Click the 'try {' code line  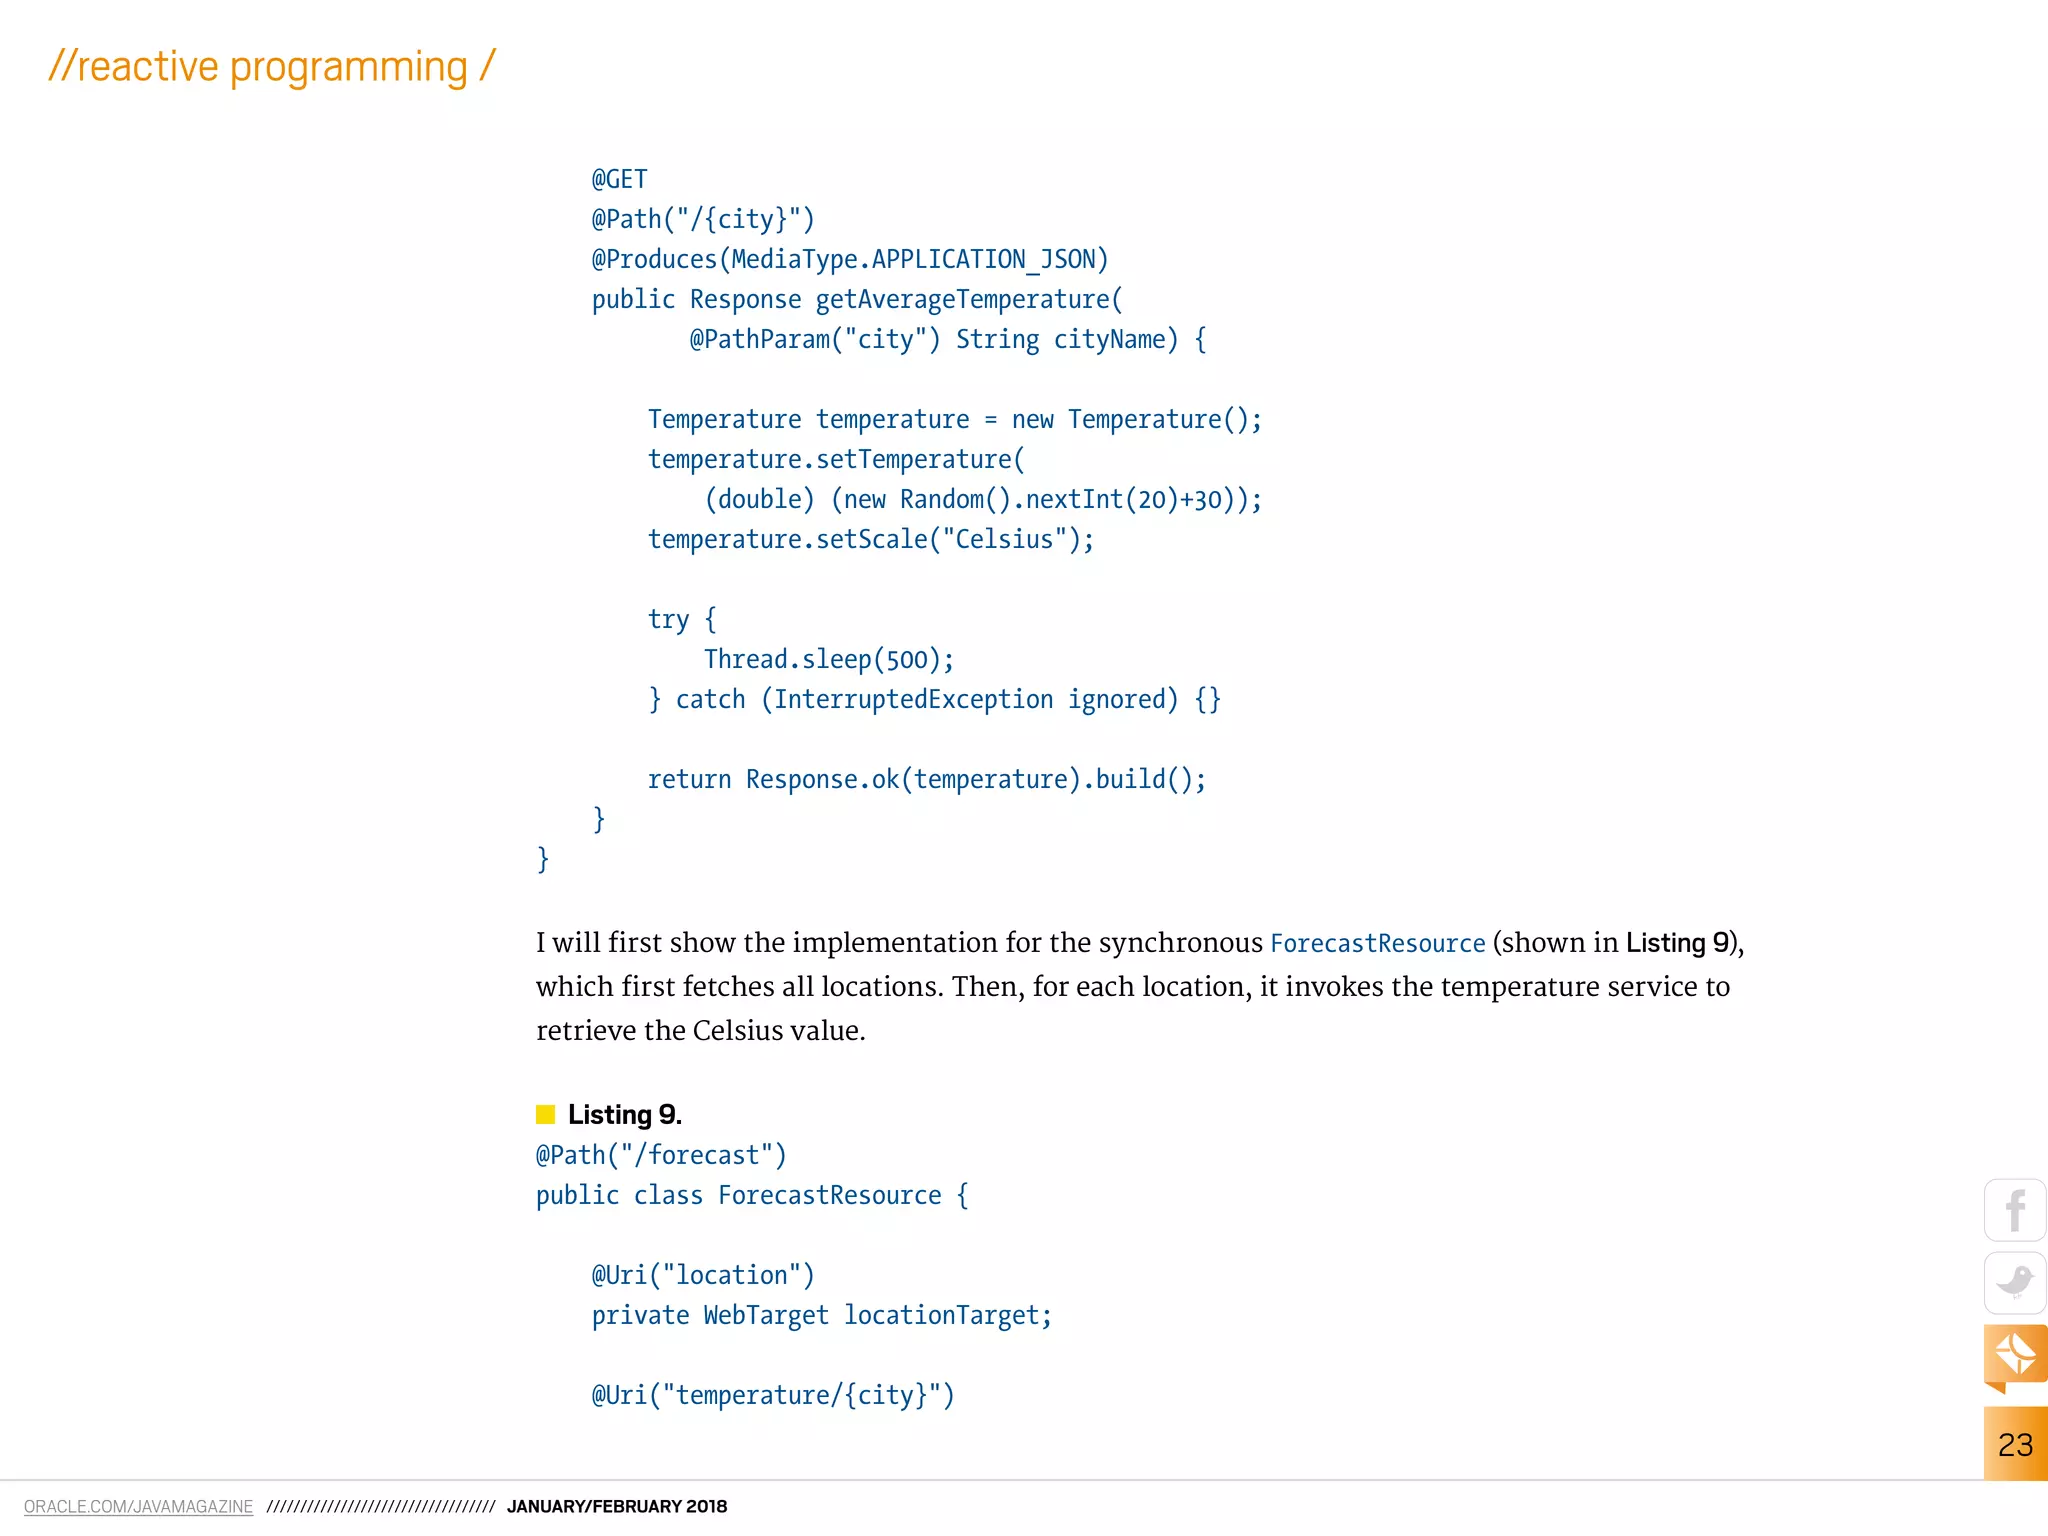tap(682, 620)
